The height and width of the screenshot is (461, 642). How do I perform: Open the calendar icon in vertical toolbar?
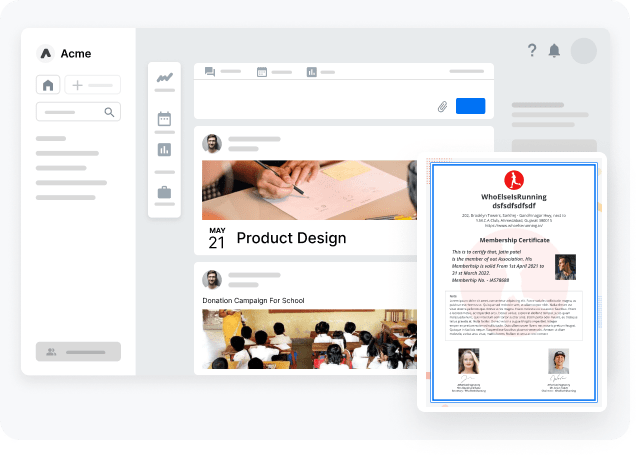click(164, 119)
